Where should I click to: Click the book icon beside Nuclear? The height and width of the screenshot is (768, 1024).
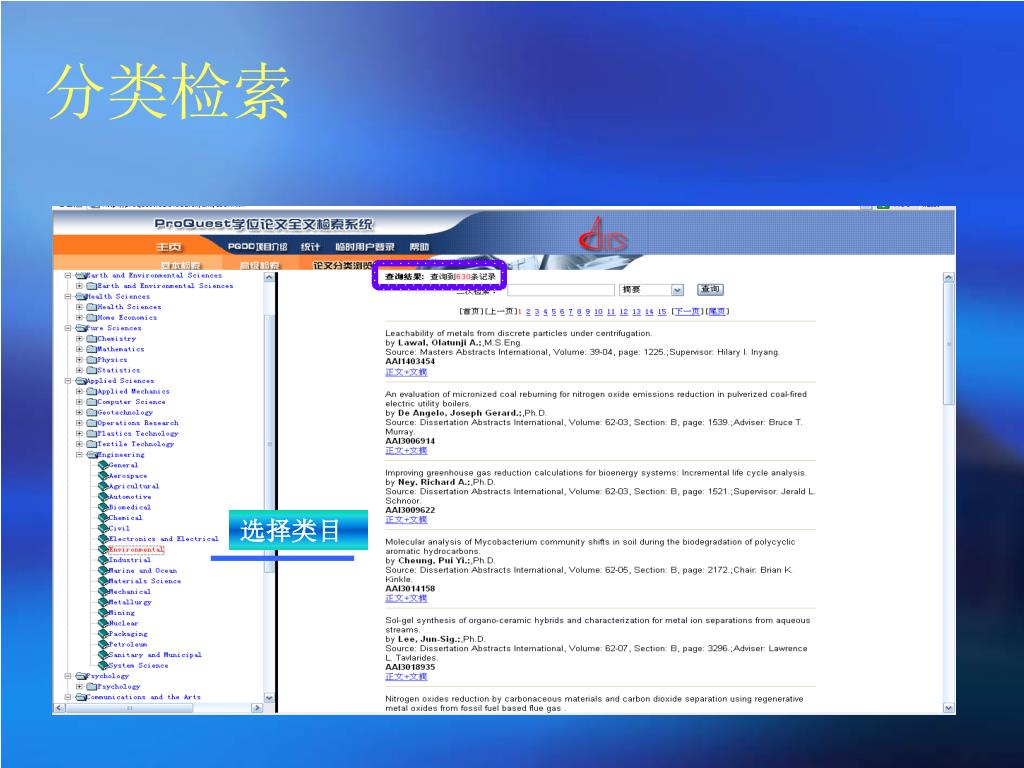point(103,623)
